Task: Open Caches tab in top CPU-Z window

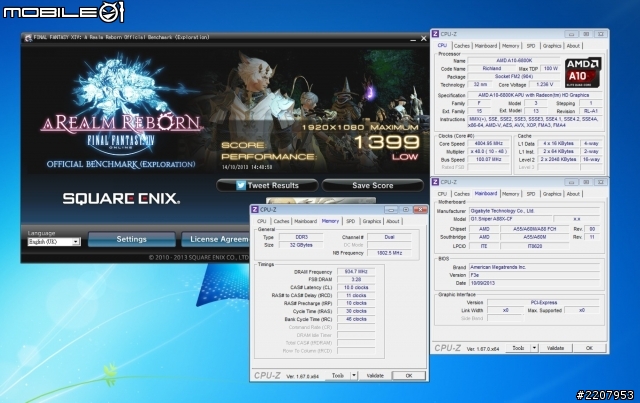Action: [x=462, y=46]
